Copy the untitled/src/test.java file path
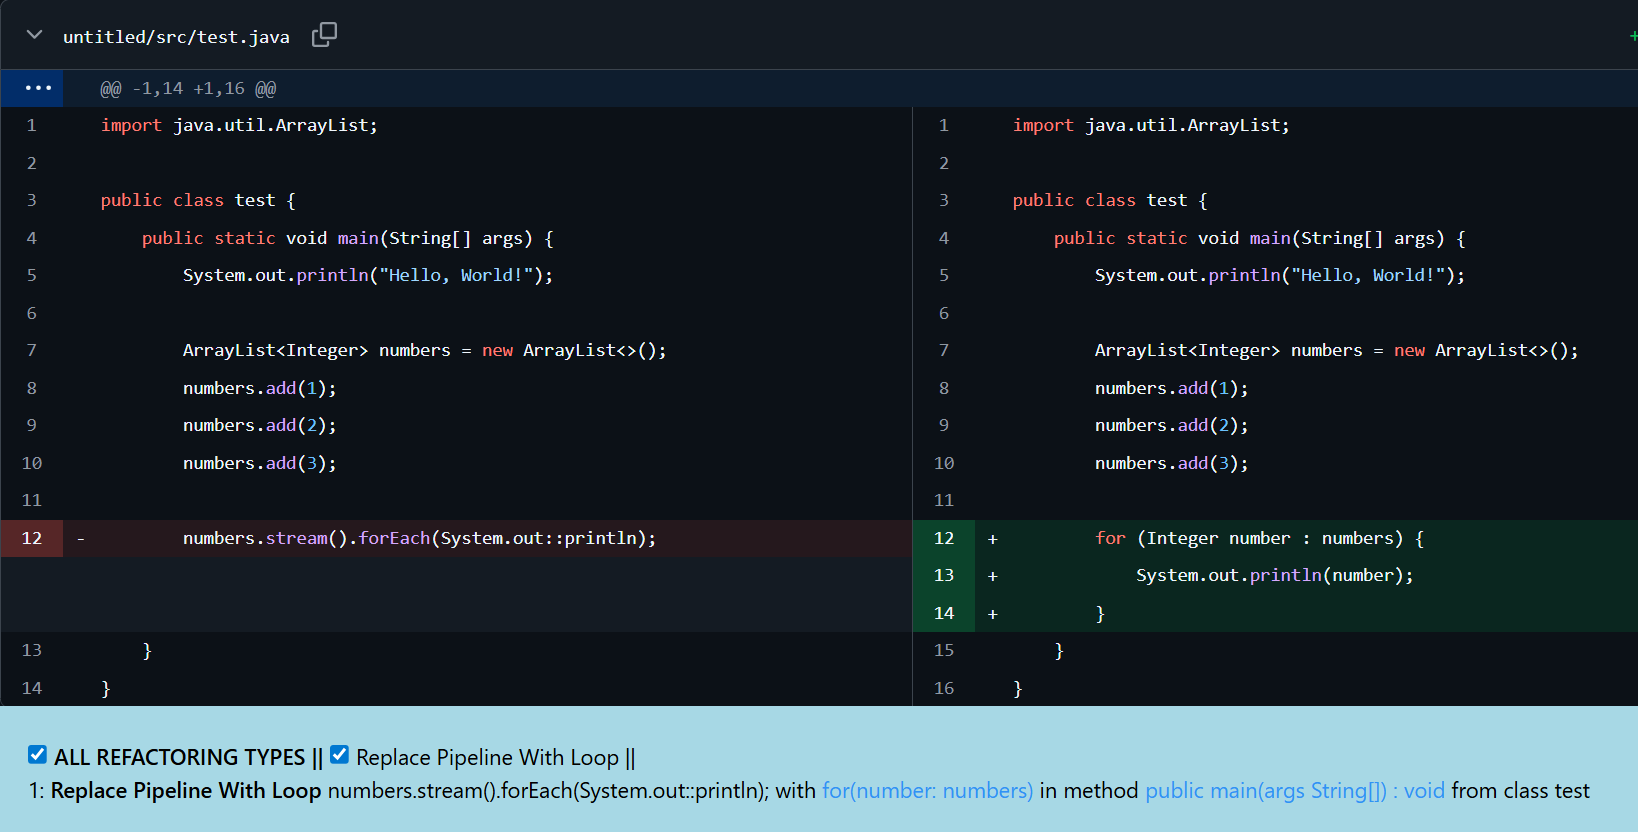Image resolution: width=1638 pixels, height=832 pixels. point(324,35)
